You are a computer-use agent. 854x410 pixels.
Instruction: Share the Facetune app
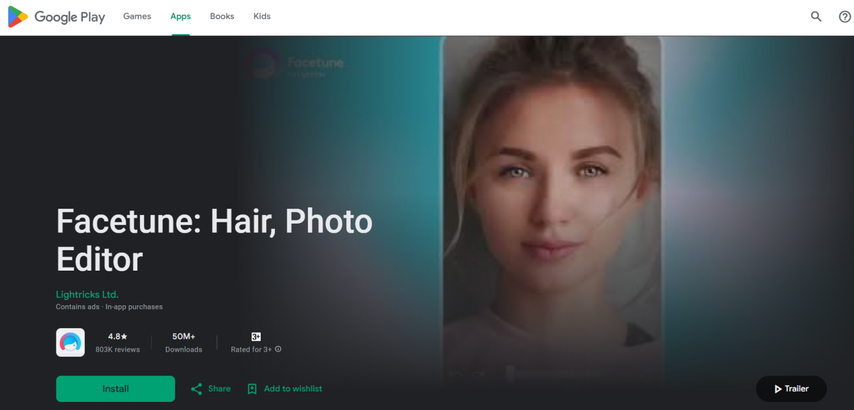click(211, 389)
